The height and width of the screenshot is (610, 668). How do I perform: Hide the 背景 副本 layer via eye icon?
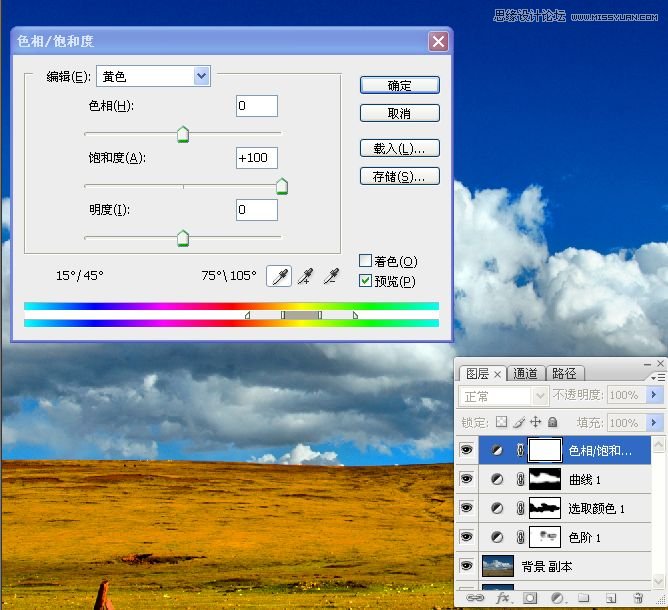tap(466, 566)
